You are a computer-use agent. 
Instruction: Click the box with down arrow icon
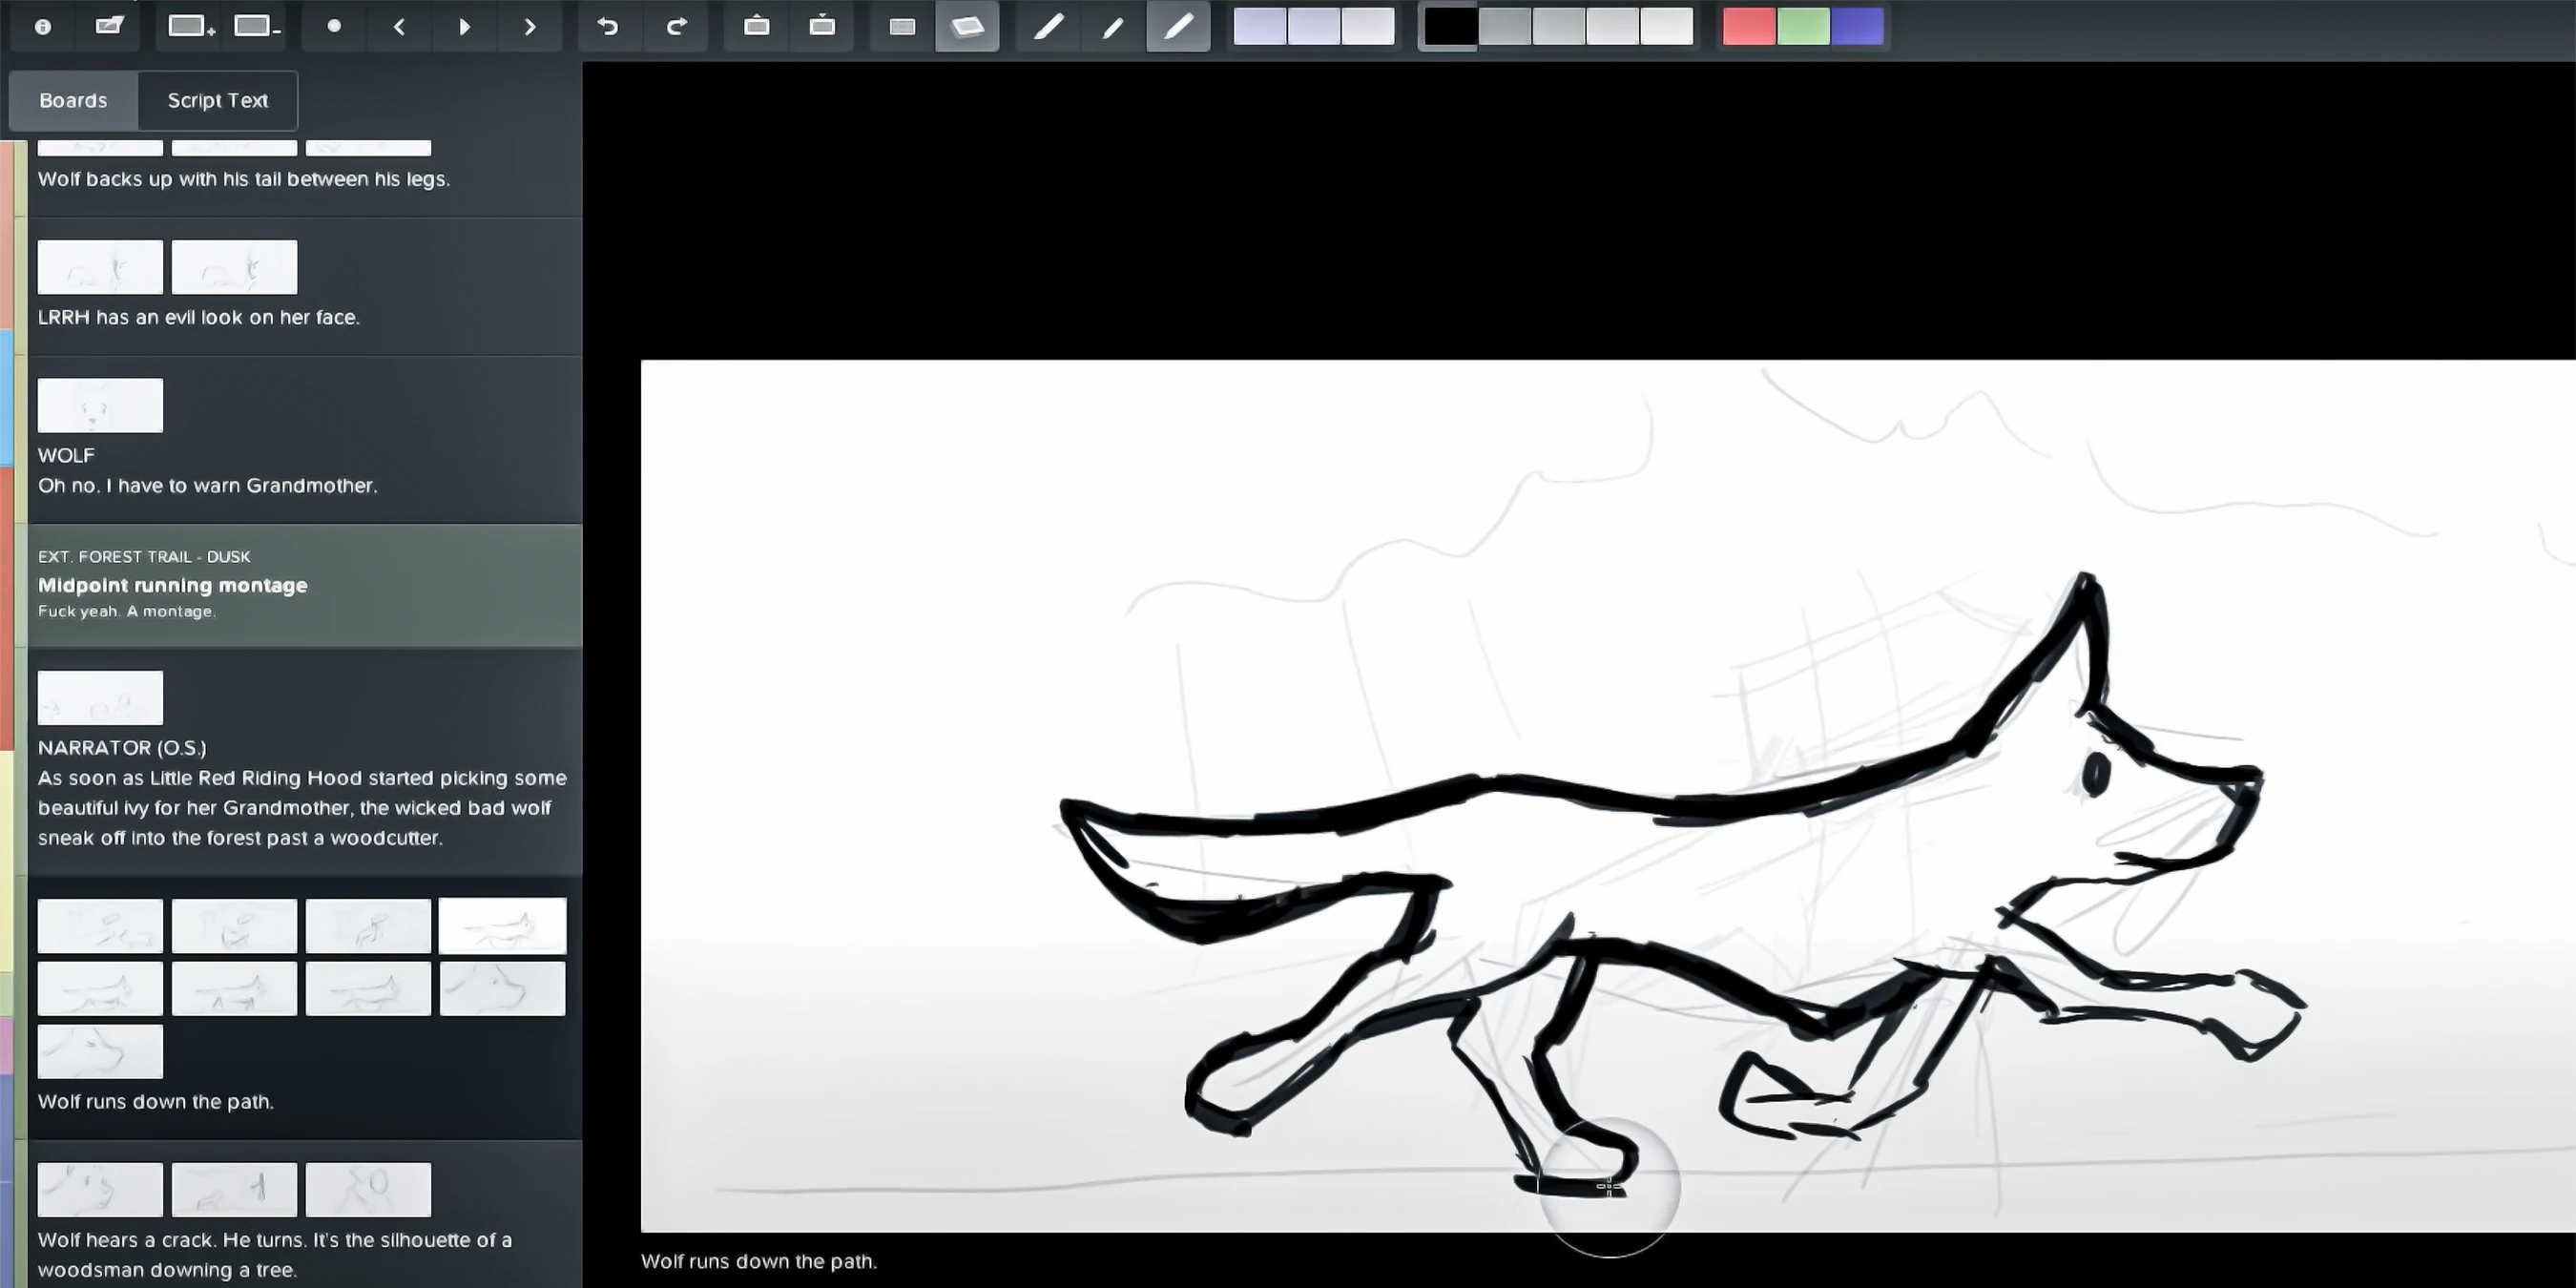(822, 27)
